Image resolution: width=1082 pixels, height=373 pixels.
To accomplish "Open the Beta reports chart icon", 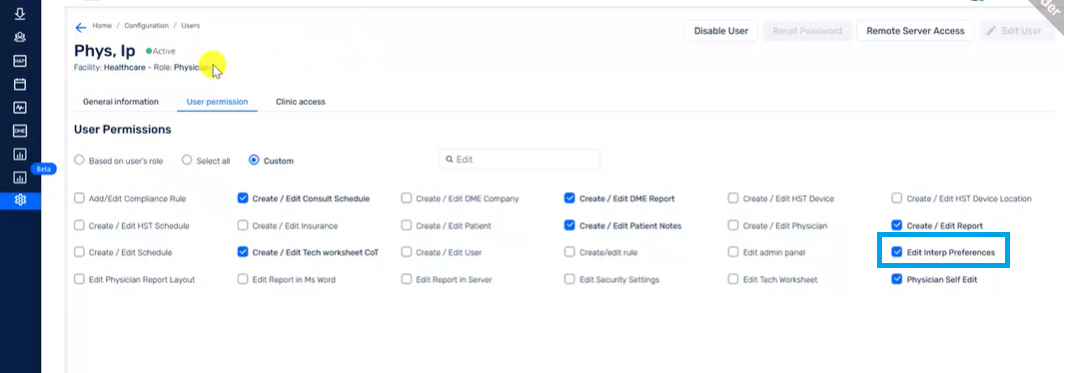I will pyautogui.click(x=20, y=177).
